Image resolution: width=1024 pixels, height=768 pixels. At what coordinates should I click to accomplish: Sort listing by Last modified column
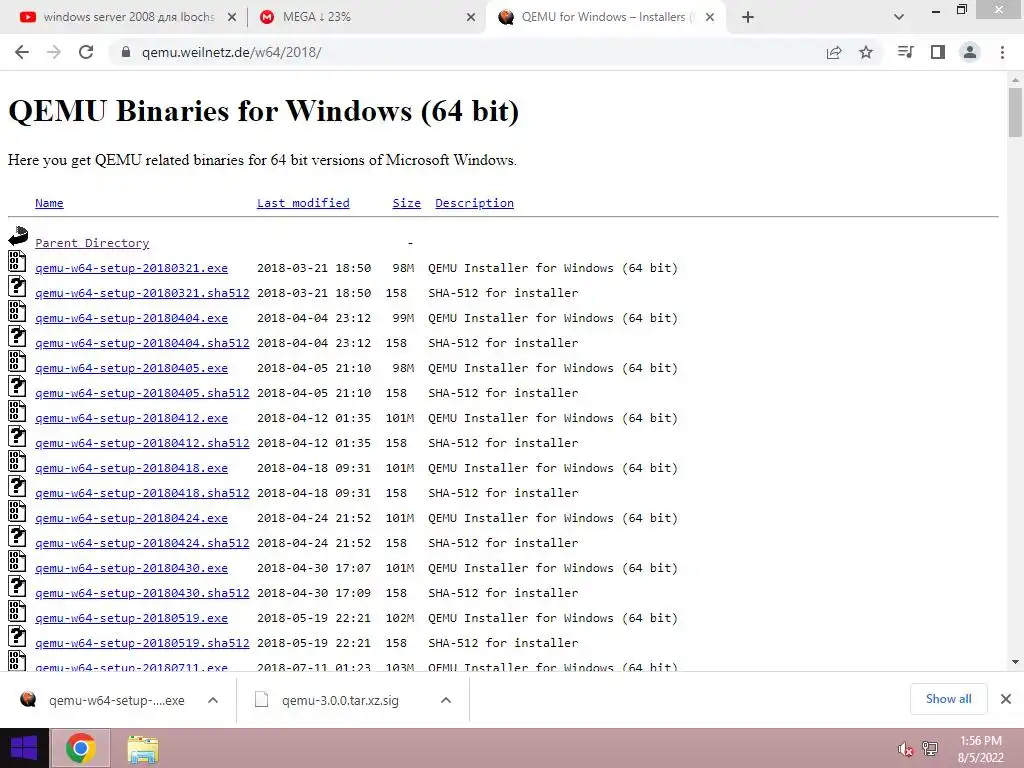(x=303, y=203)
